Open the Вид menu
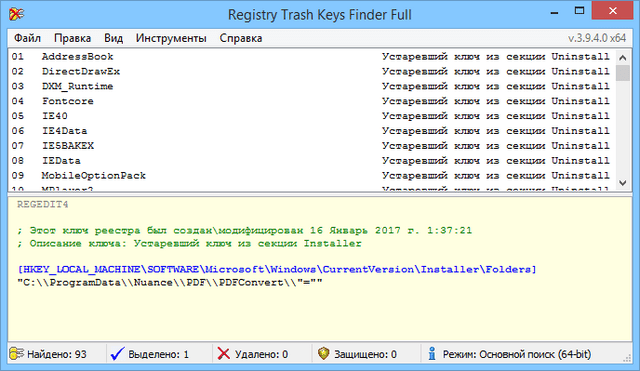640x371 pixels. point(113,38)
